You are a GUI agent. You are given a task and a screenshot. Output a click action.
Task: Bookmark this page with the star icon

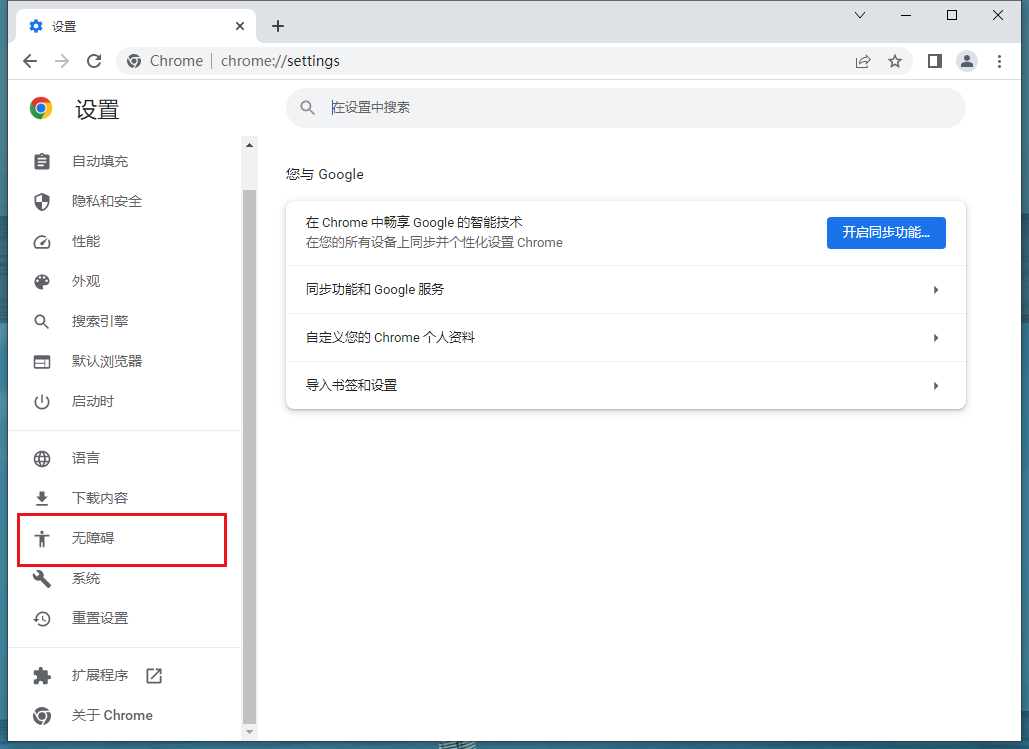point(895,61)
